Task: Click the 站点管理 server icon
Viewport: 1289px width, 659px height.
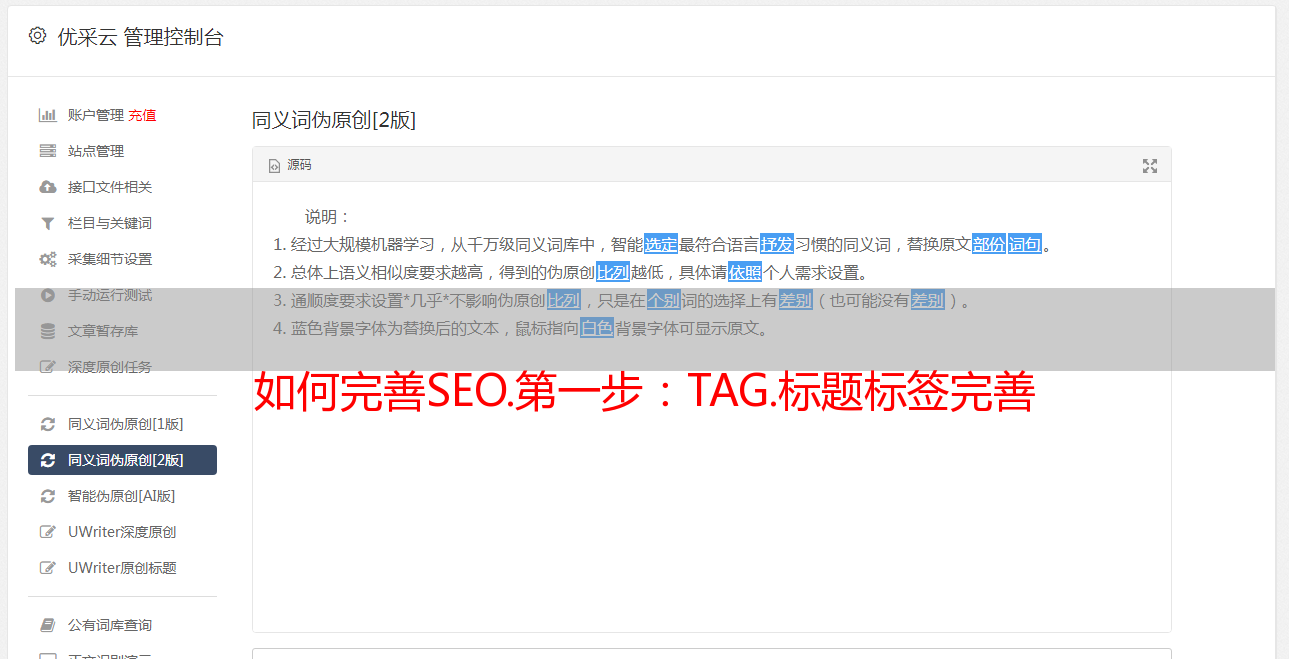Action: coord(47,151)
